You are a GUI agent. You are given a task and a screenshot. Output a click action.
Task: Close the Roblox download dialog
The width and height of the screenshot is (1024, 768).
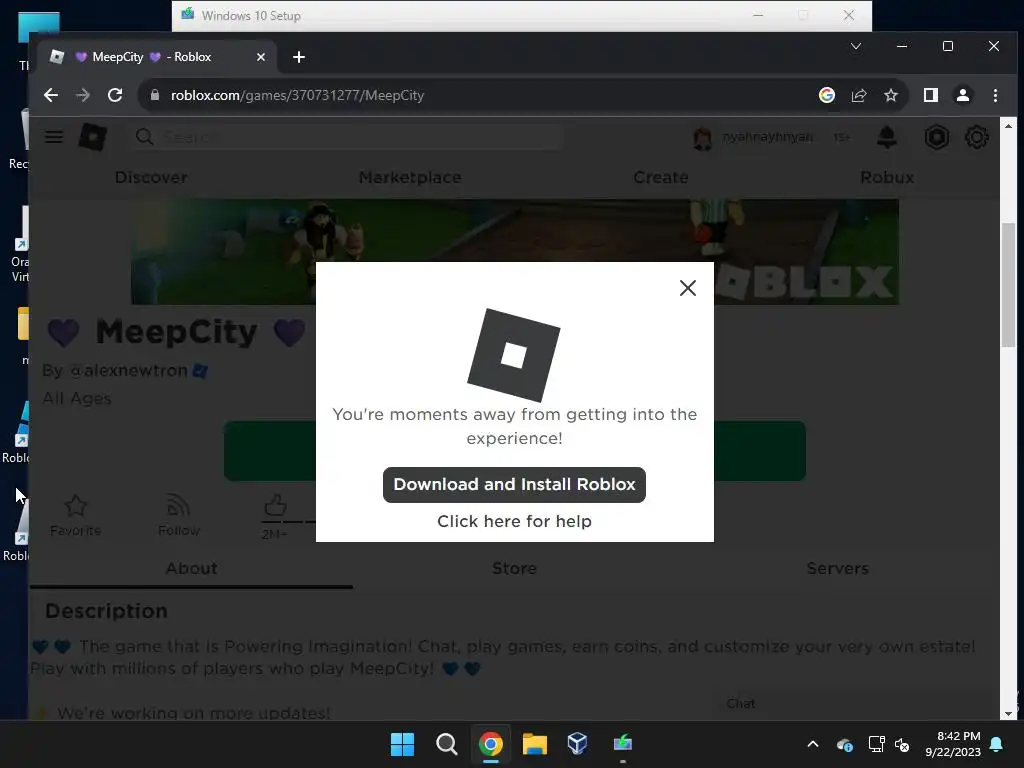click(x=688, y=288)
